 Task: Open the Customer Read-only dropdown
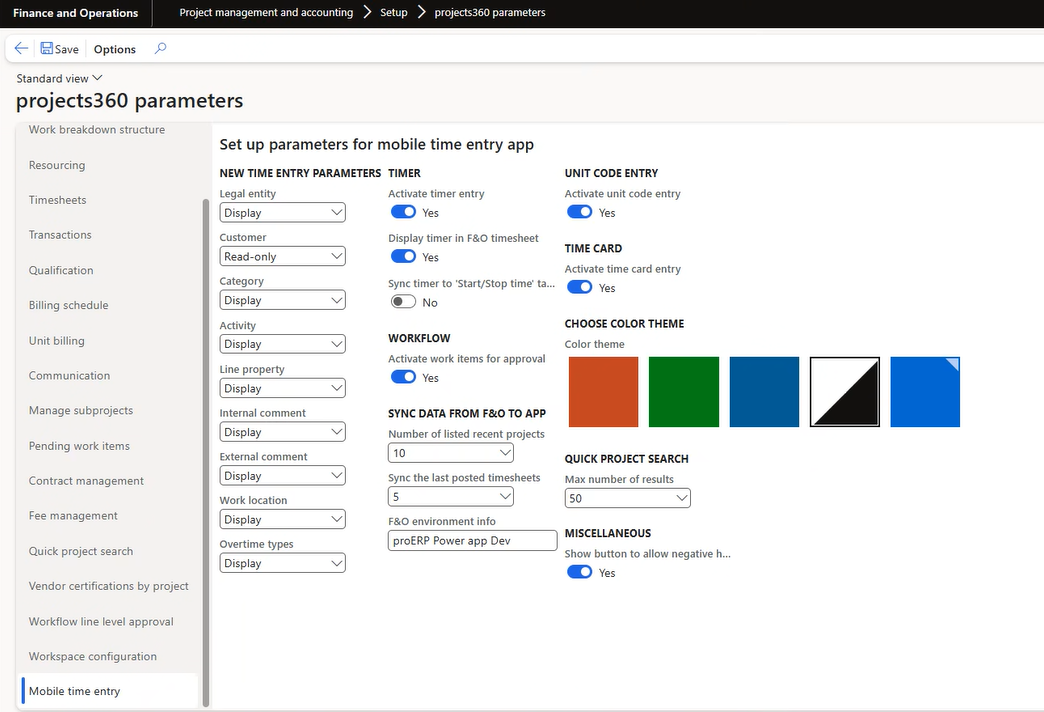coord(283,256)
